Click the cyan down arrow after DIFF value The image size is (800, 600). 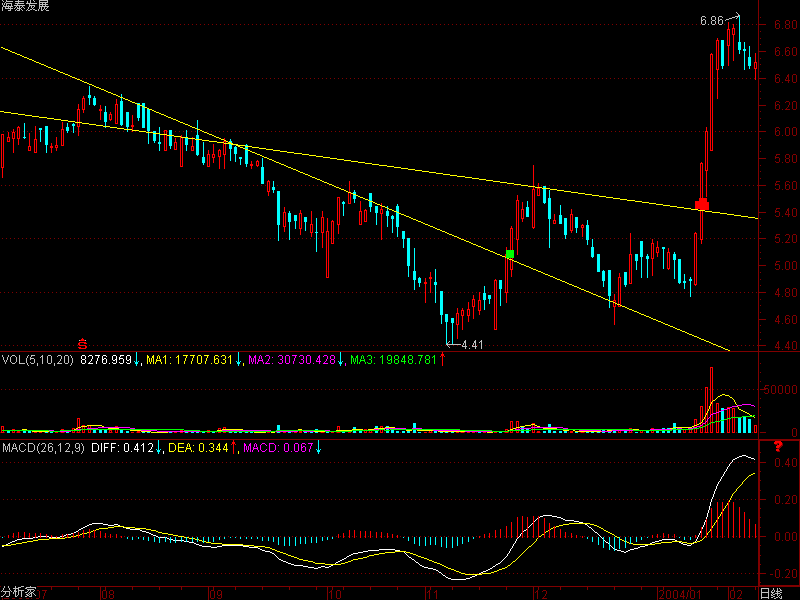tap(160, 449)
